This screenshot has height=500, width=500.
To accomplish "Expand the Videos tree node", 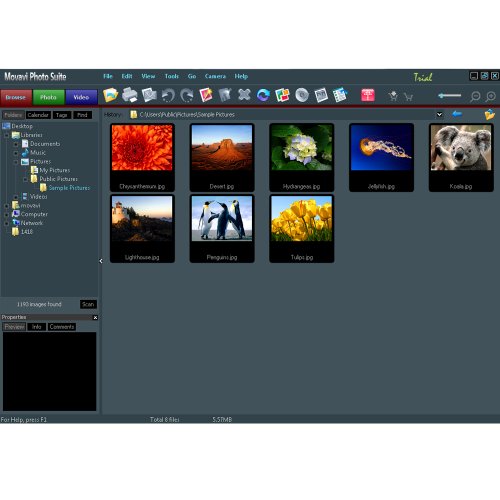I will [x=16, y=197].
